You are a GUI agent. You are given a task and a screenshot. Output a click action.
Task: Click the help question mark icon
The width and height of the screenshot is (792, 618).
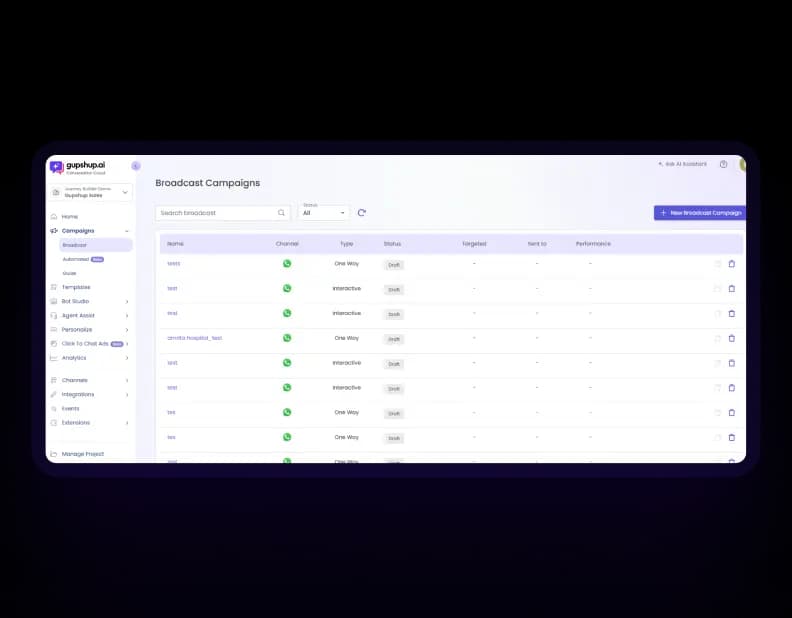[x=723, y=164]
